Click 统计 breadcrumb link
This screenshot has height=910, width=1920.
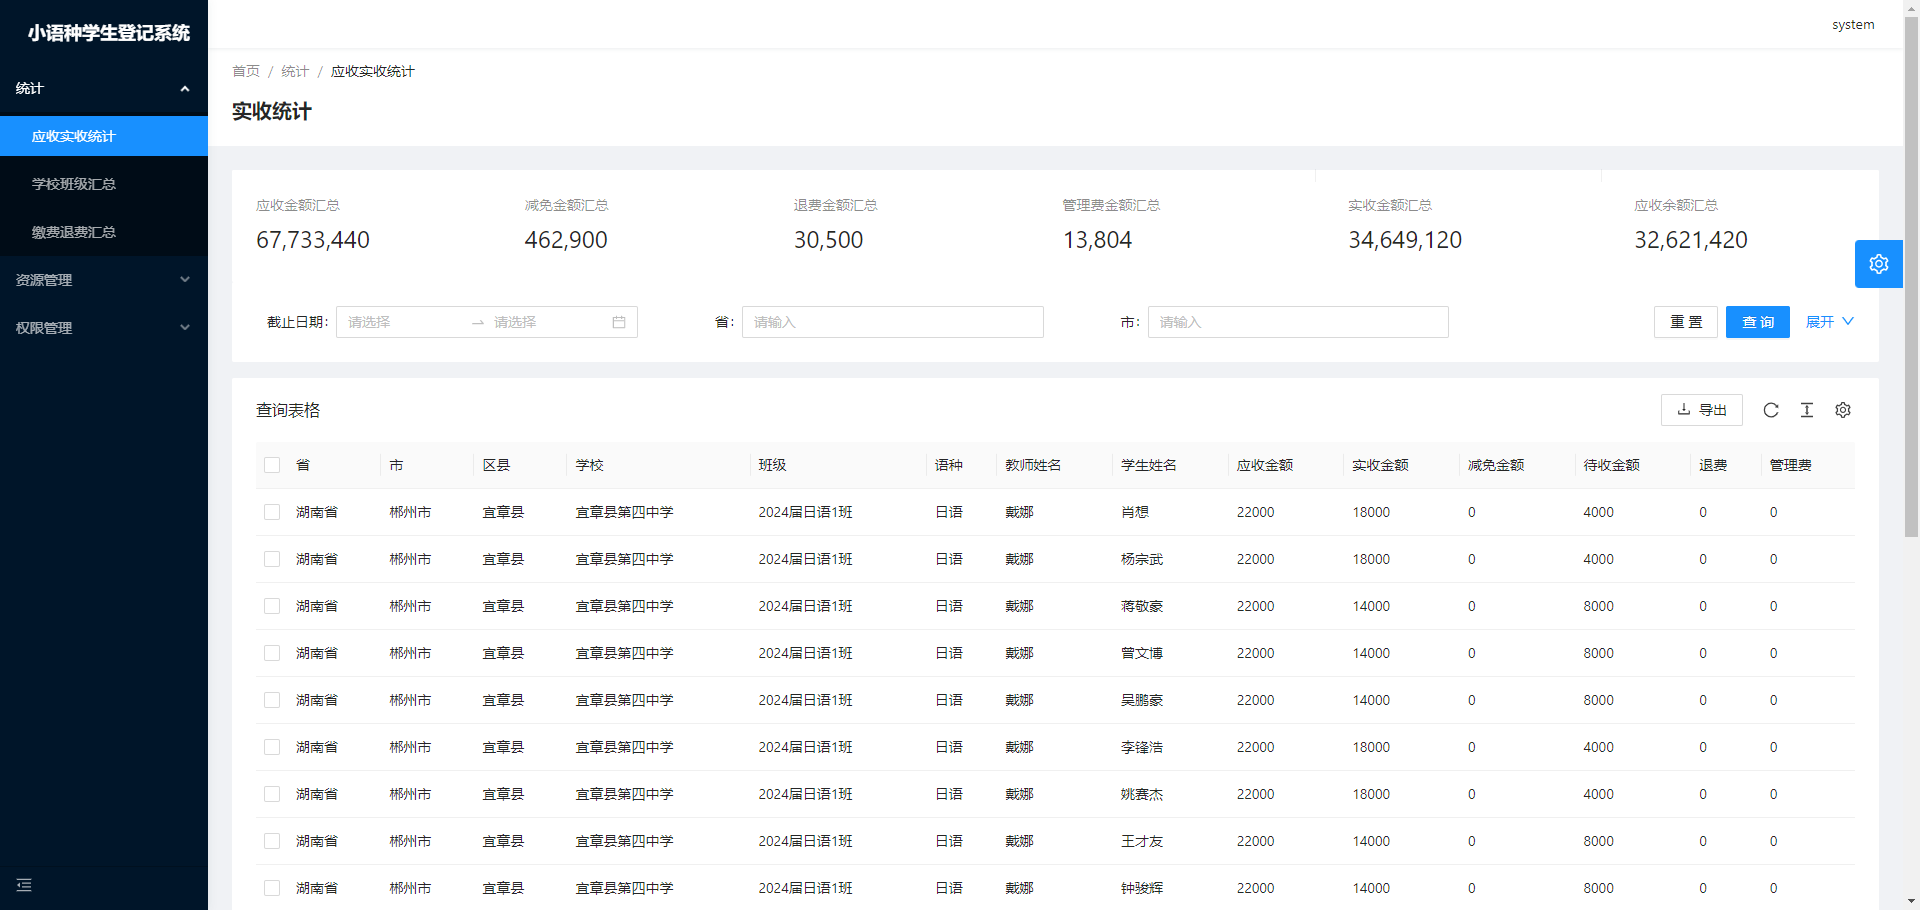click(295, 71)
